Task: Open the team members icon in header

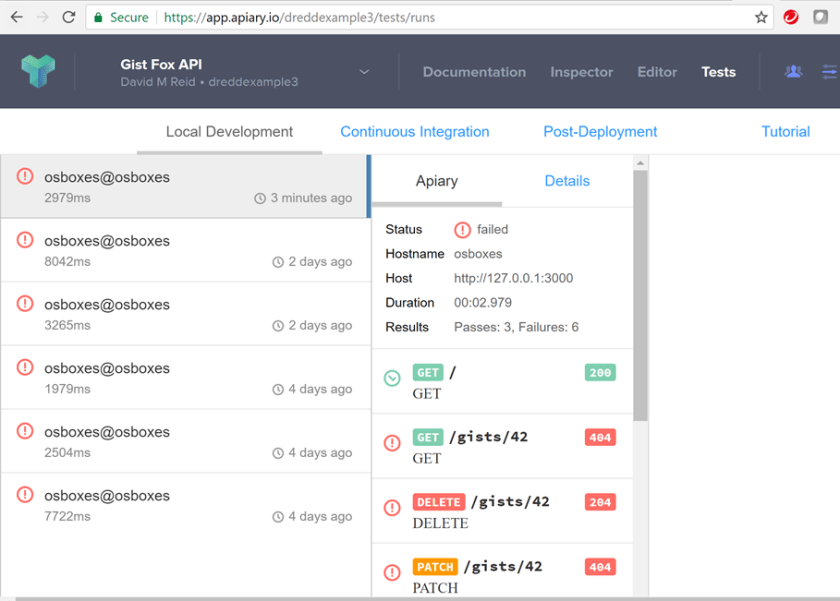Action: [793, 71]
